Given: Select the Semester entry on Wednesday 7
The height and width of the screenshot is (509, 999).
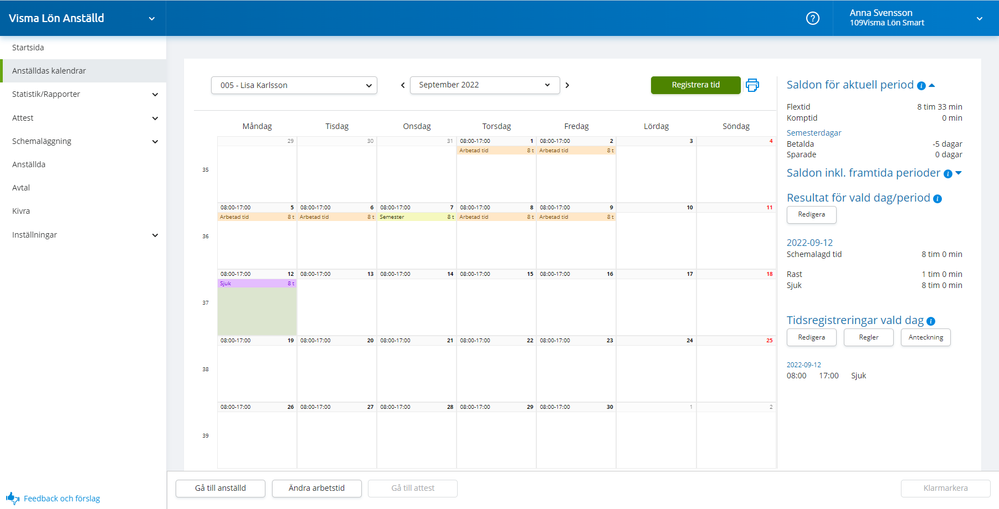Looking at the screenshot, I should tap(416, 216).
